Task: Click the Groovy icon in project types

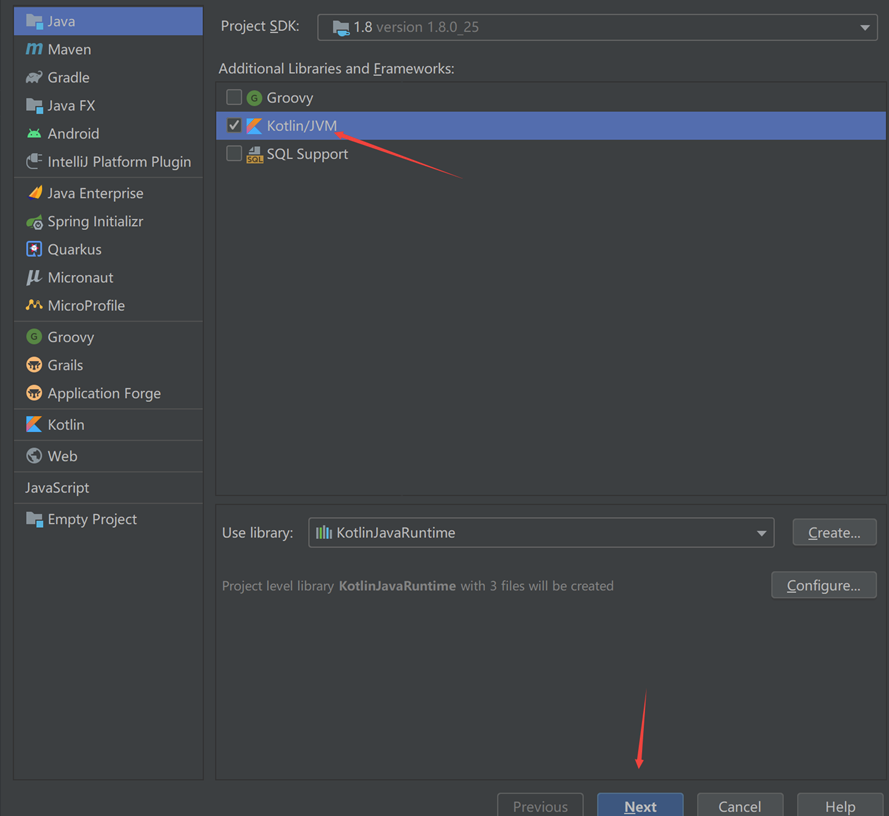Action: coord(34,337)
